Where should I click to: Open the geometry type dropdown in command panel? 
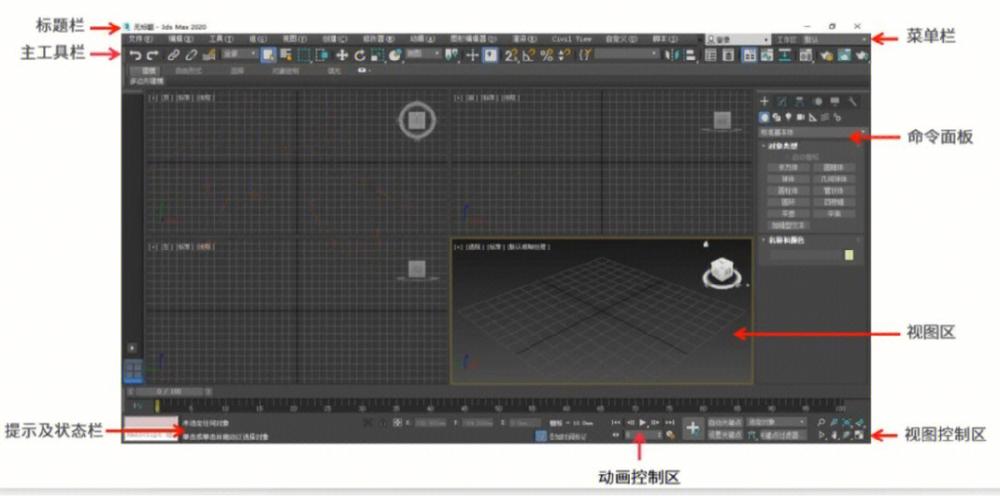click(812, 133)
